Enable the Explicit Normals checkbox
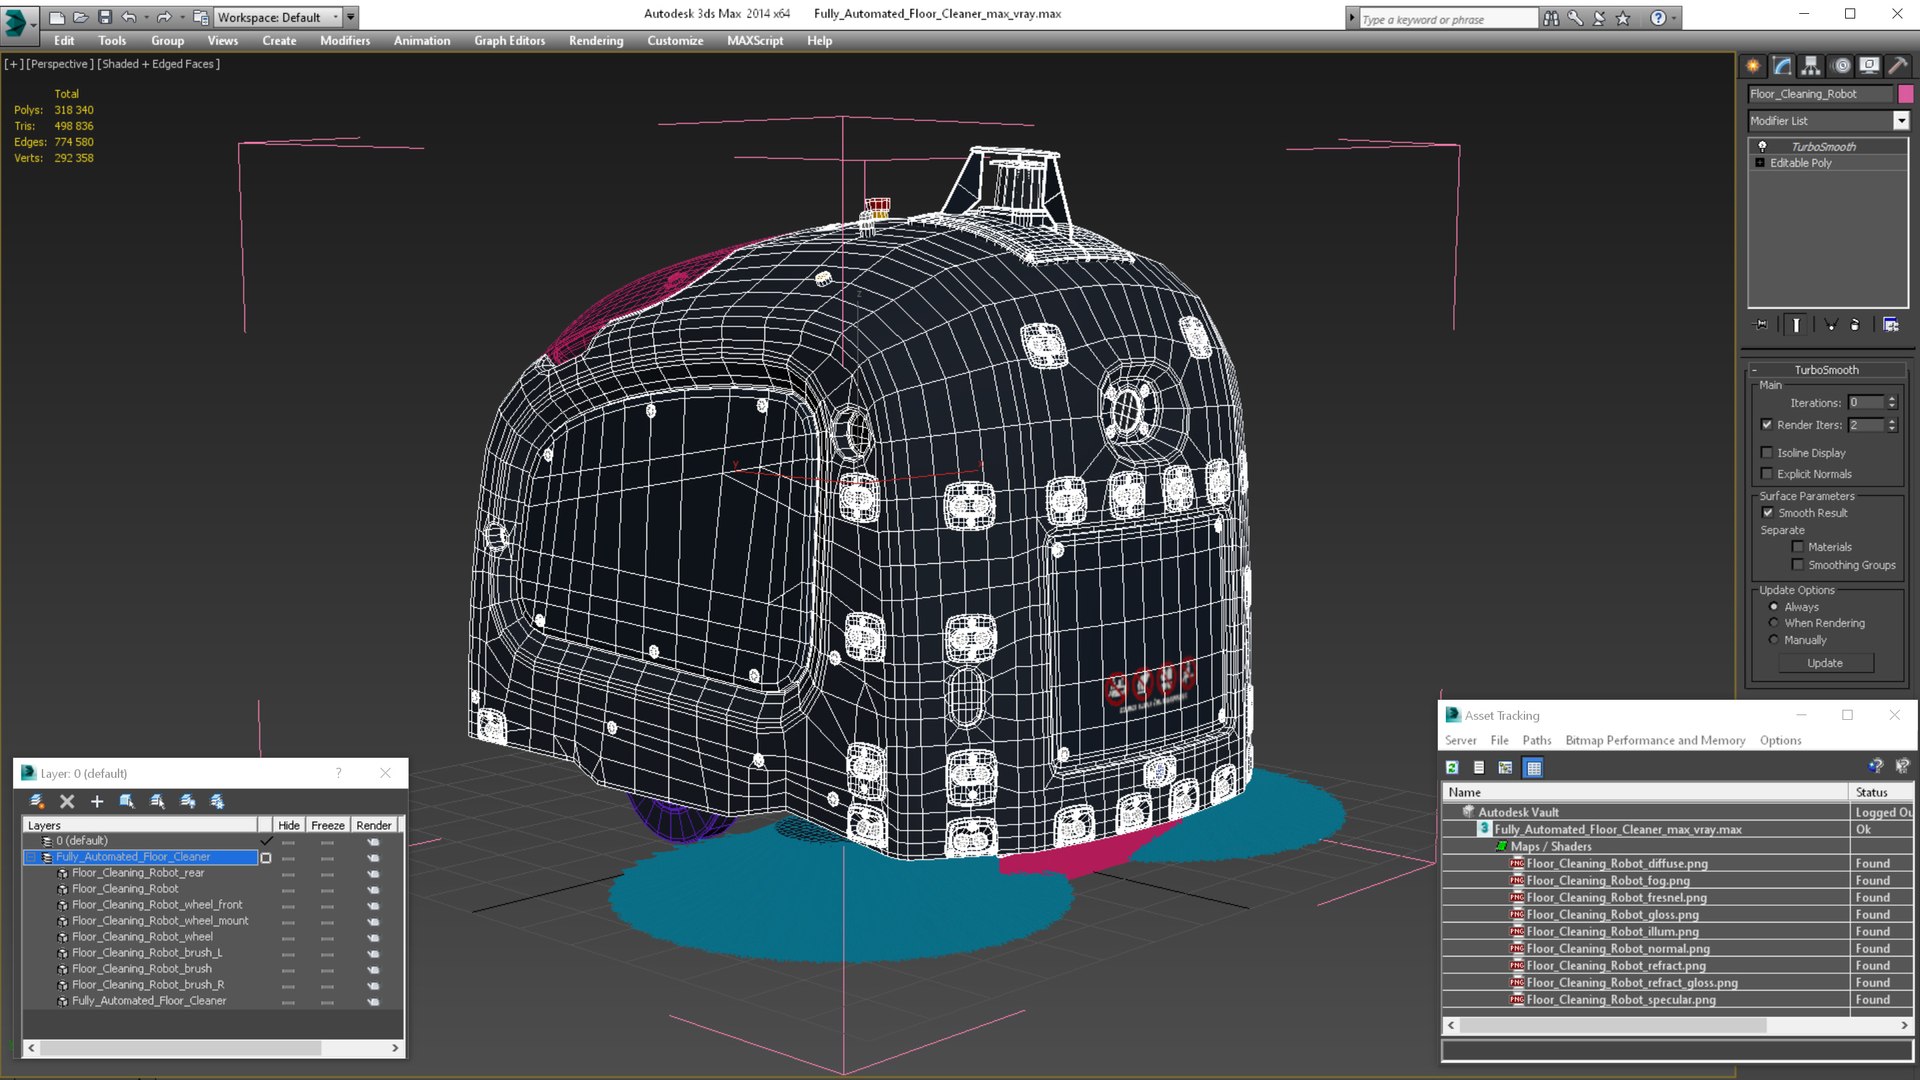The image size is (1920, 1080). click(1767, 473)
